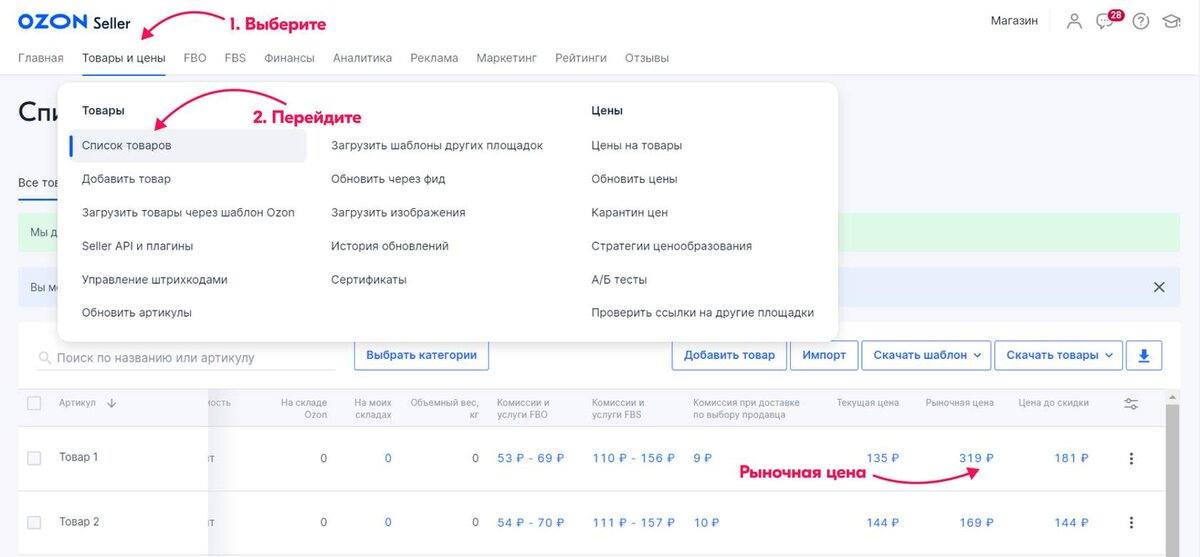Close the blue notification banner
The width and height of the screenshot is (1200, 557).
click(x=1159, y=287)
